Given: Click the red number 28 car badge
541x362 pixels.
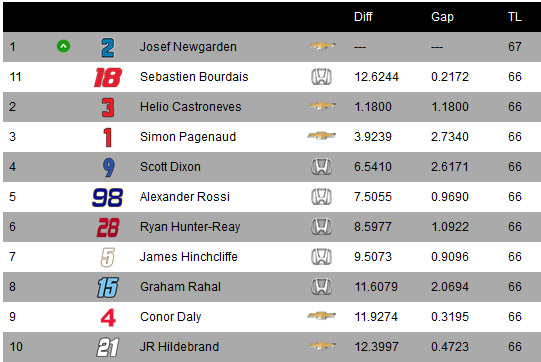Looking at the screenshot, I should point(108,227).
